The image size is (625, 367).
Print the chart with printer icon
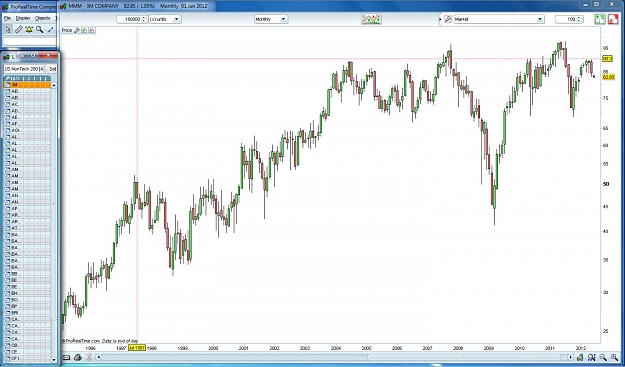(x=78, y=357)
